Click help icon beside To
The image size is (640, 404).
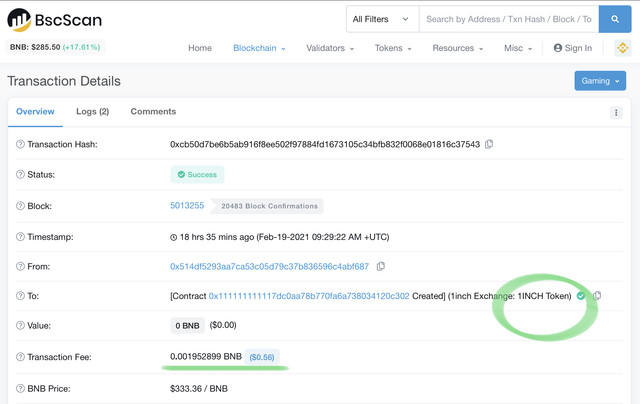tap(20, 296)
